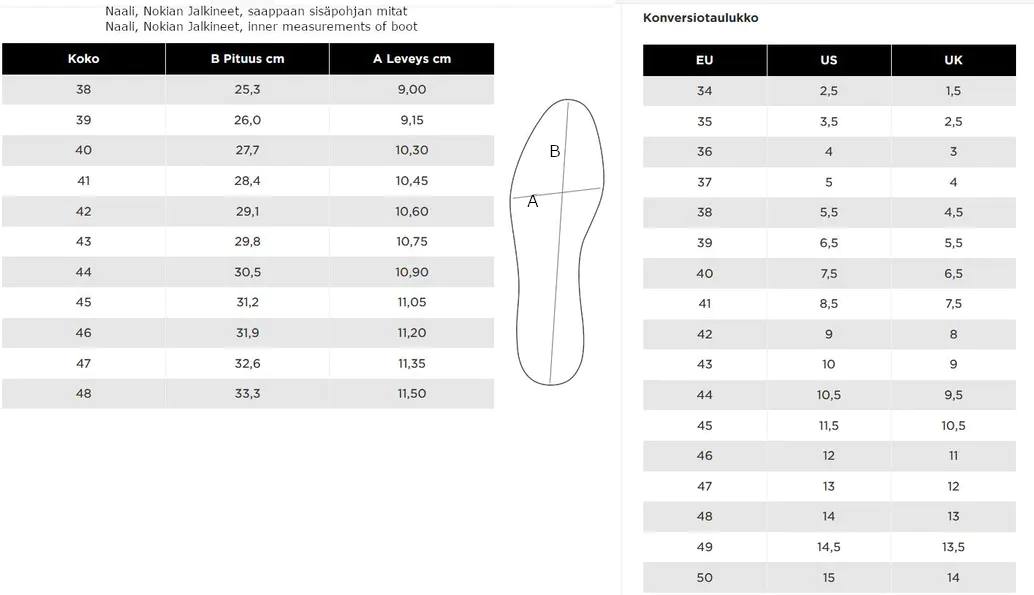Select the 33,3 length cell
This screenshot has width=1034, height=595.
pos(247,394)
